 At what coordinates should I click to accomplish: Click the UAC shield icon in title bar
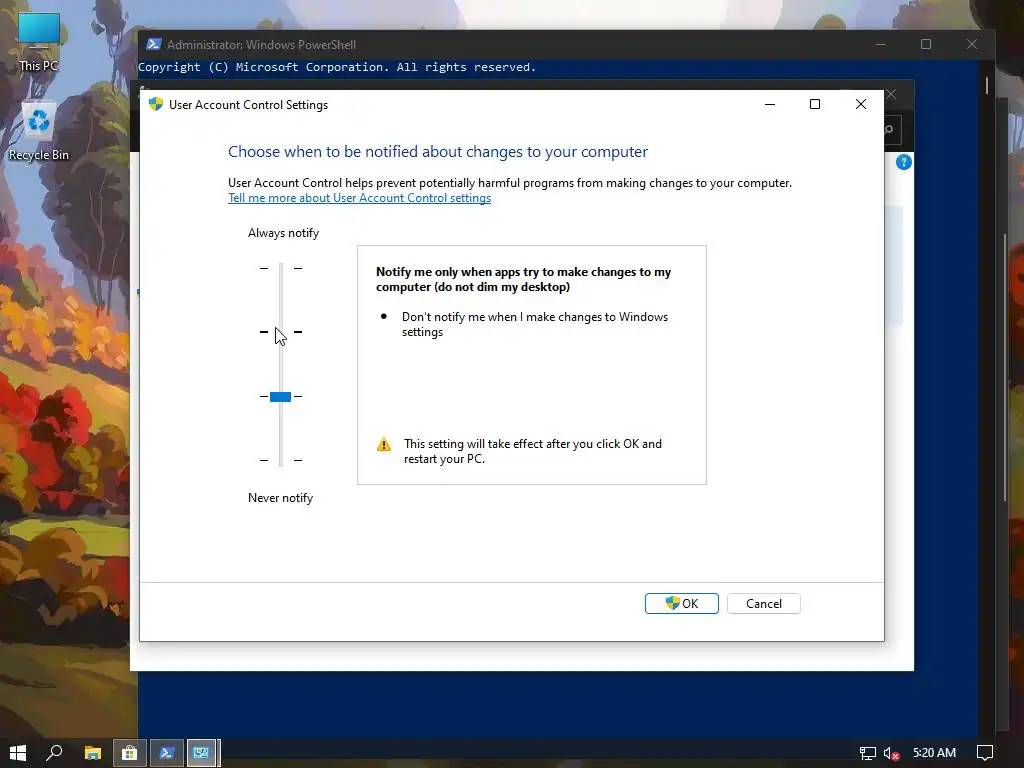[x=155, y=104]
